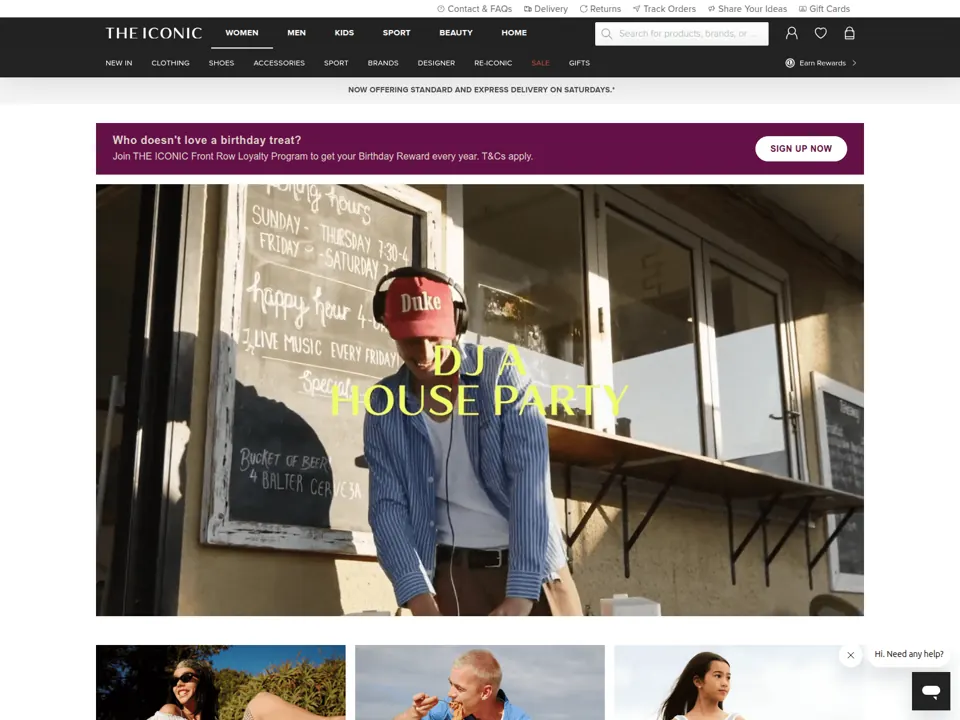Open the Share Your Ideas link
Screen dimensions: 960x720
(x=747, y=9)
